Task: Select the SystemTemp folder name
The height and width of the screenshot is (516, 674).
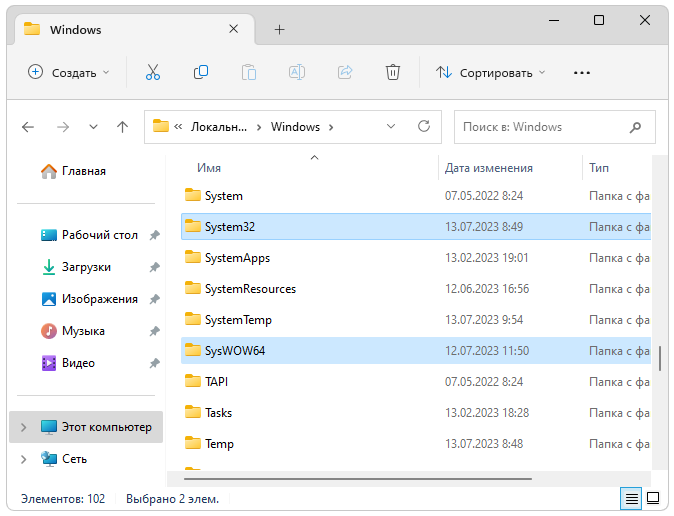Action: pos(238,320)
